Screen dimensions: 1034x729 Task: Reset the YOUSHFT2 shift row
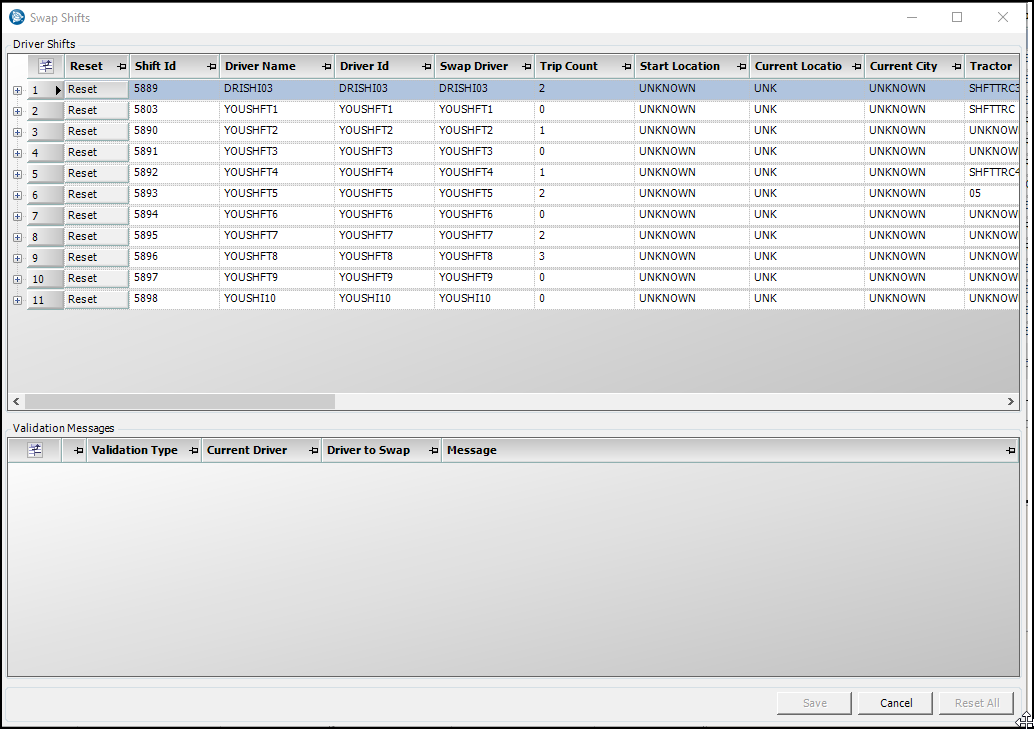[x=96, y=131]
